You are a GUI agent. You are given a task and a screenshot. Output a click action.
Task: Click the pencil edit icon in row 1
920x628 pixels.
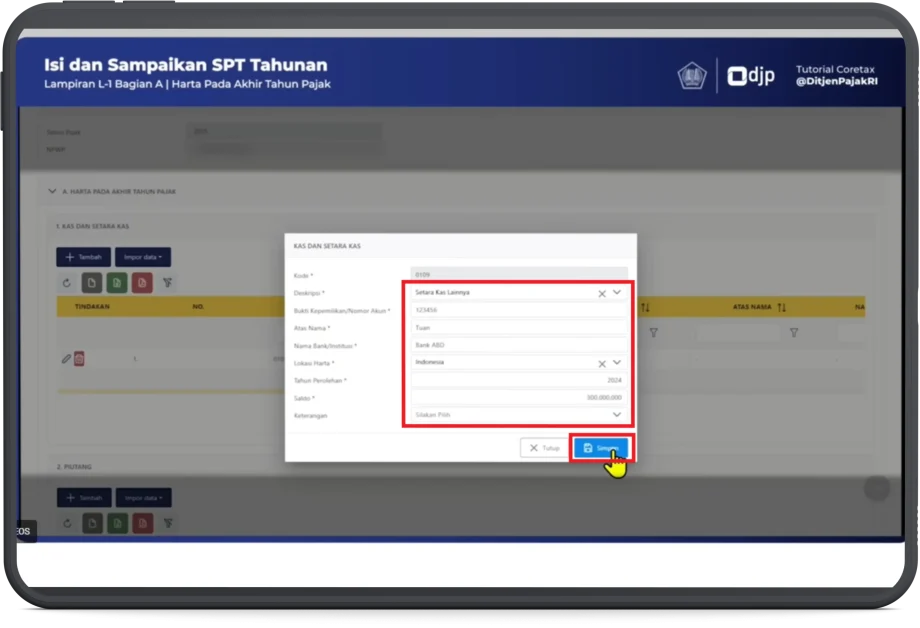pyautogui.click(x=66, y=359)
